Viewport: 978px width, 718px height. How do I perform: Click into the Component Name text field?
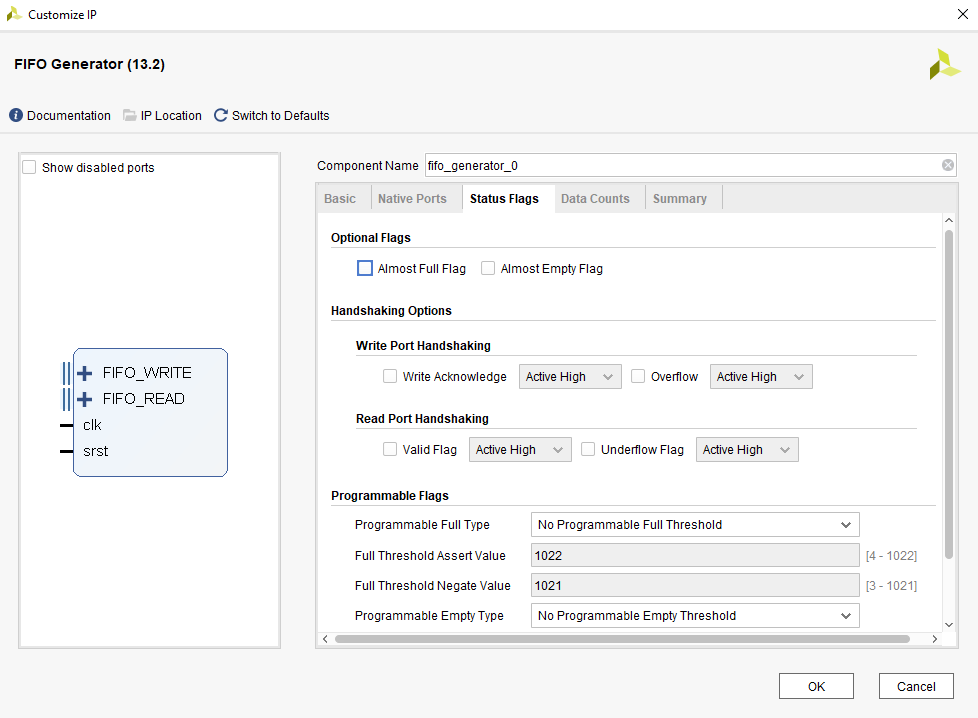coord(680,166)
